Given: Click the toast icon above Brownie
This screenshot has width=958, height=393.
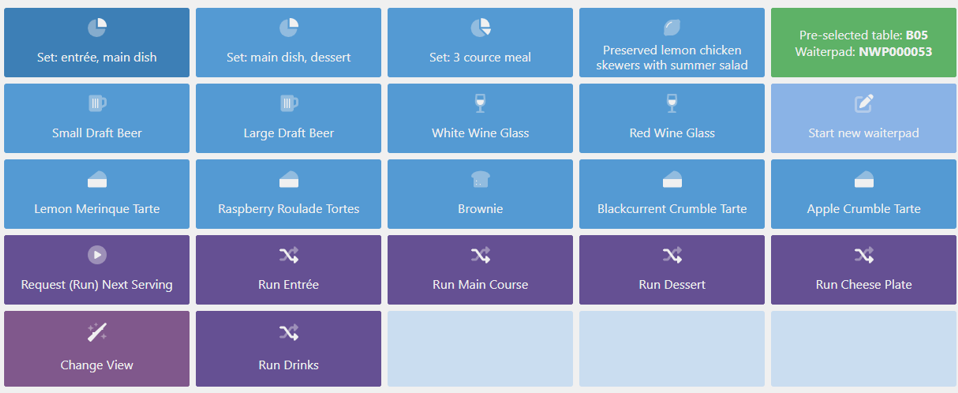Looking at the screenshot, I should [480, 179].
